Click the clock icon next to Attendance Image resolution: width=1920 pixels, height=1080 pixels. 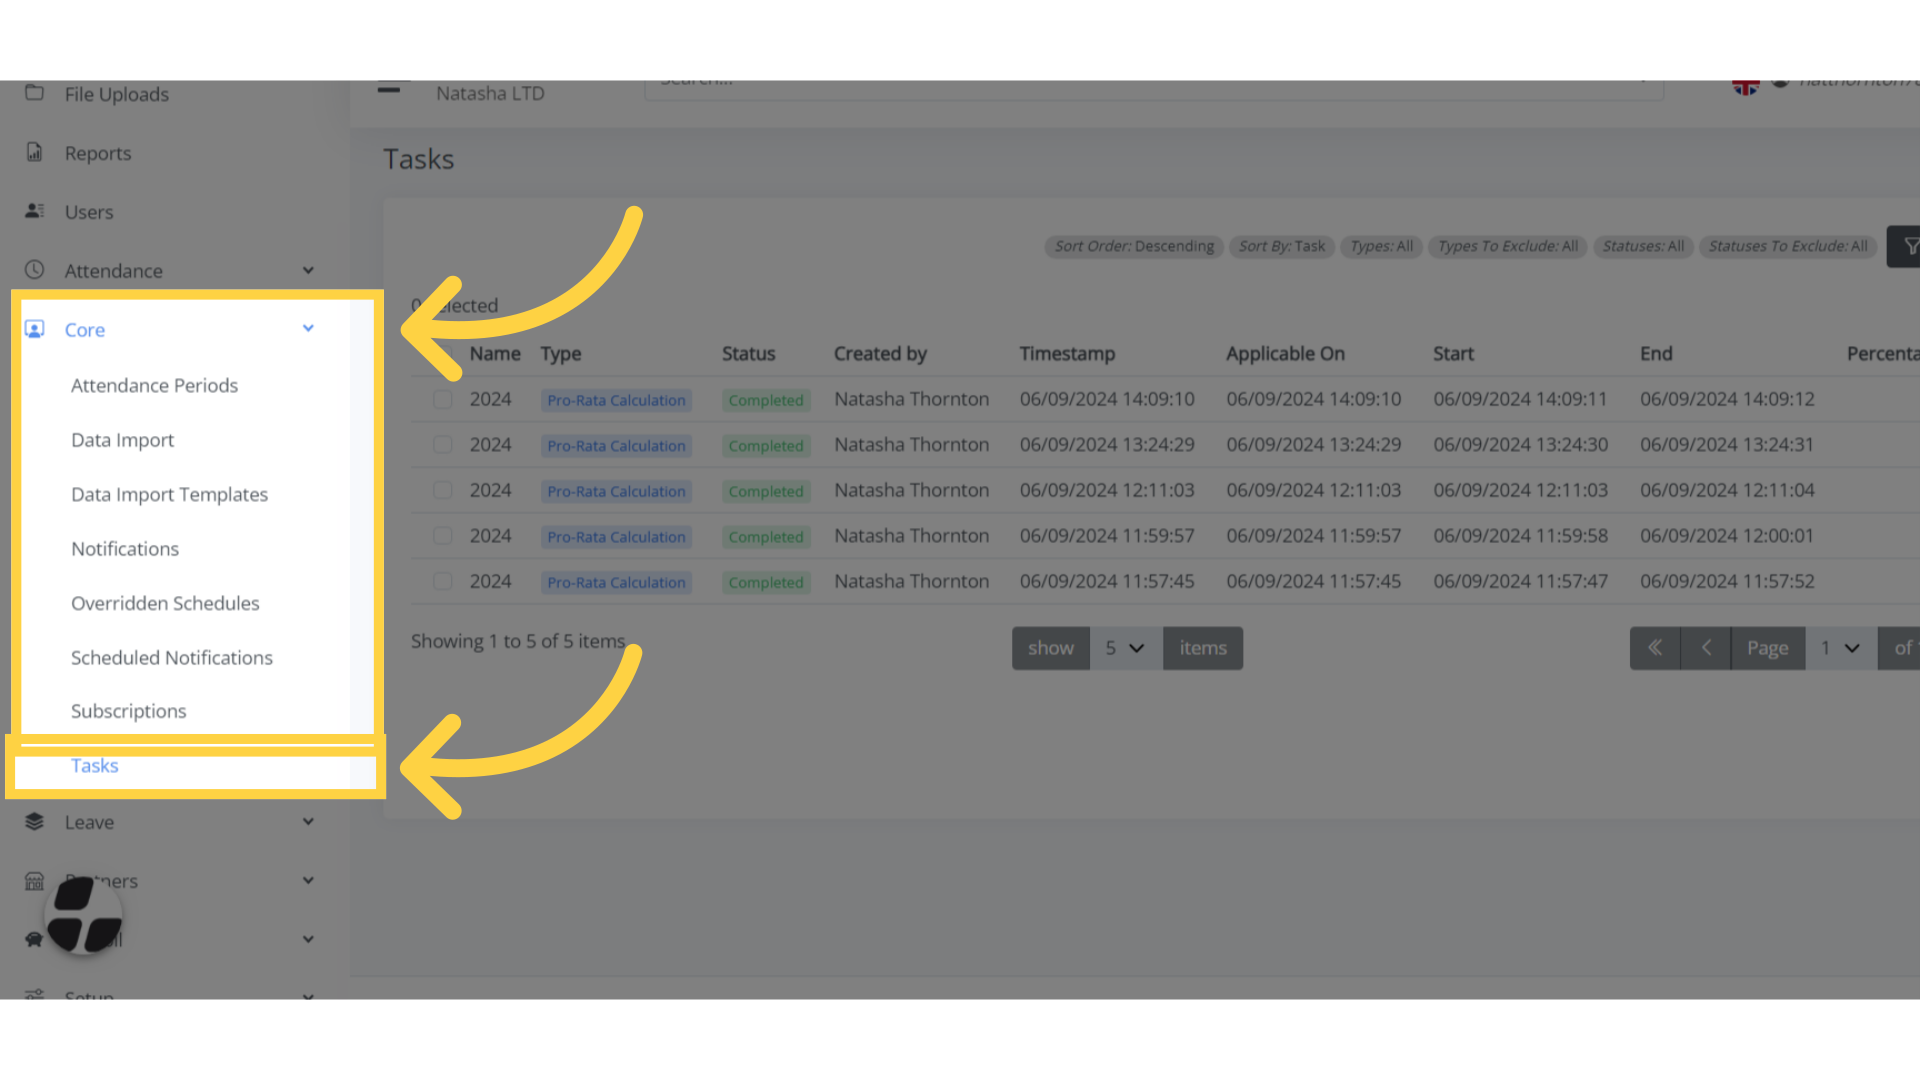click(34, 270)
